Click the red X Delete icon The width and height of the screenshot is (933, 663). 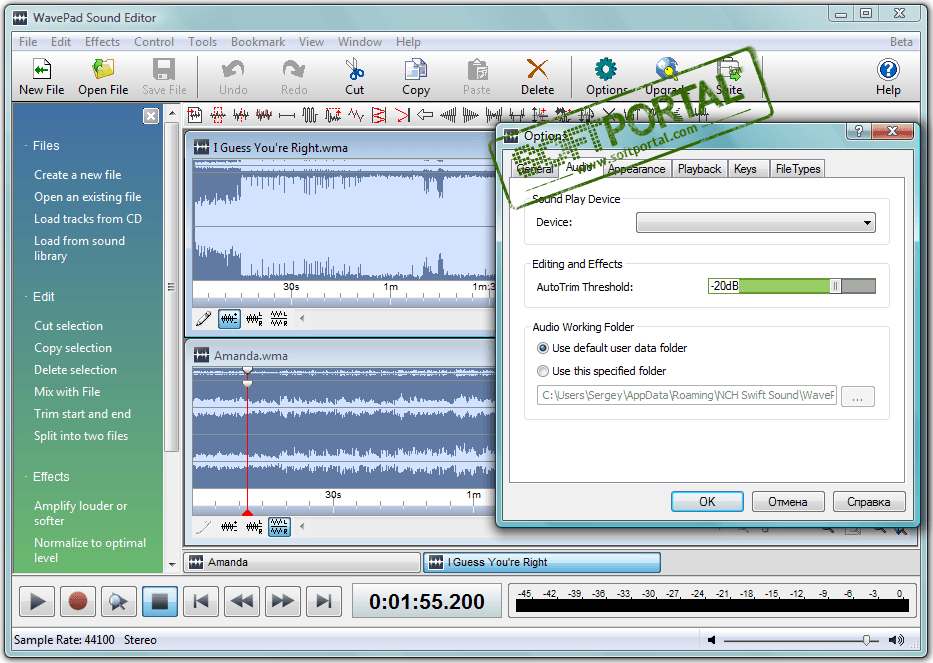point(537,70)
